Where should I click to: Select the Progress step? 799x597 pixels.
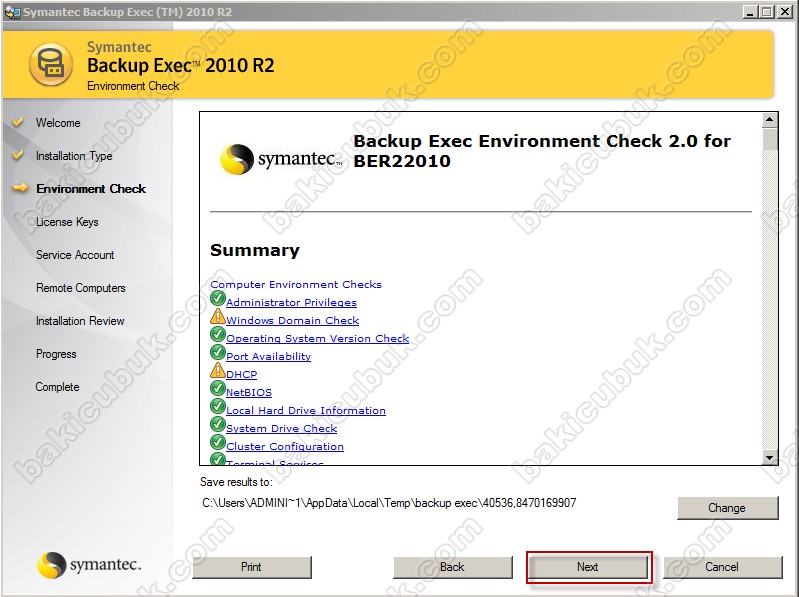56,354
